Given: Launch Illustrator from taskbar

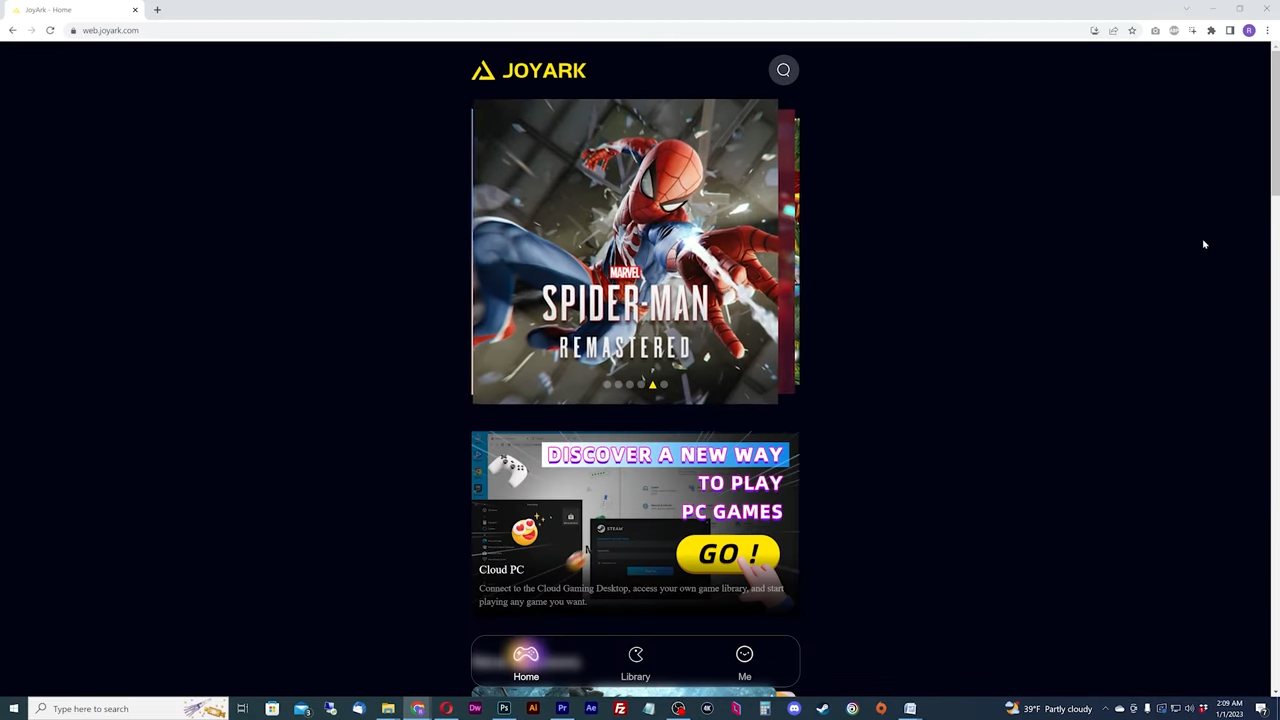Looking at the screenshot, I should click(533, 709).
